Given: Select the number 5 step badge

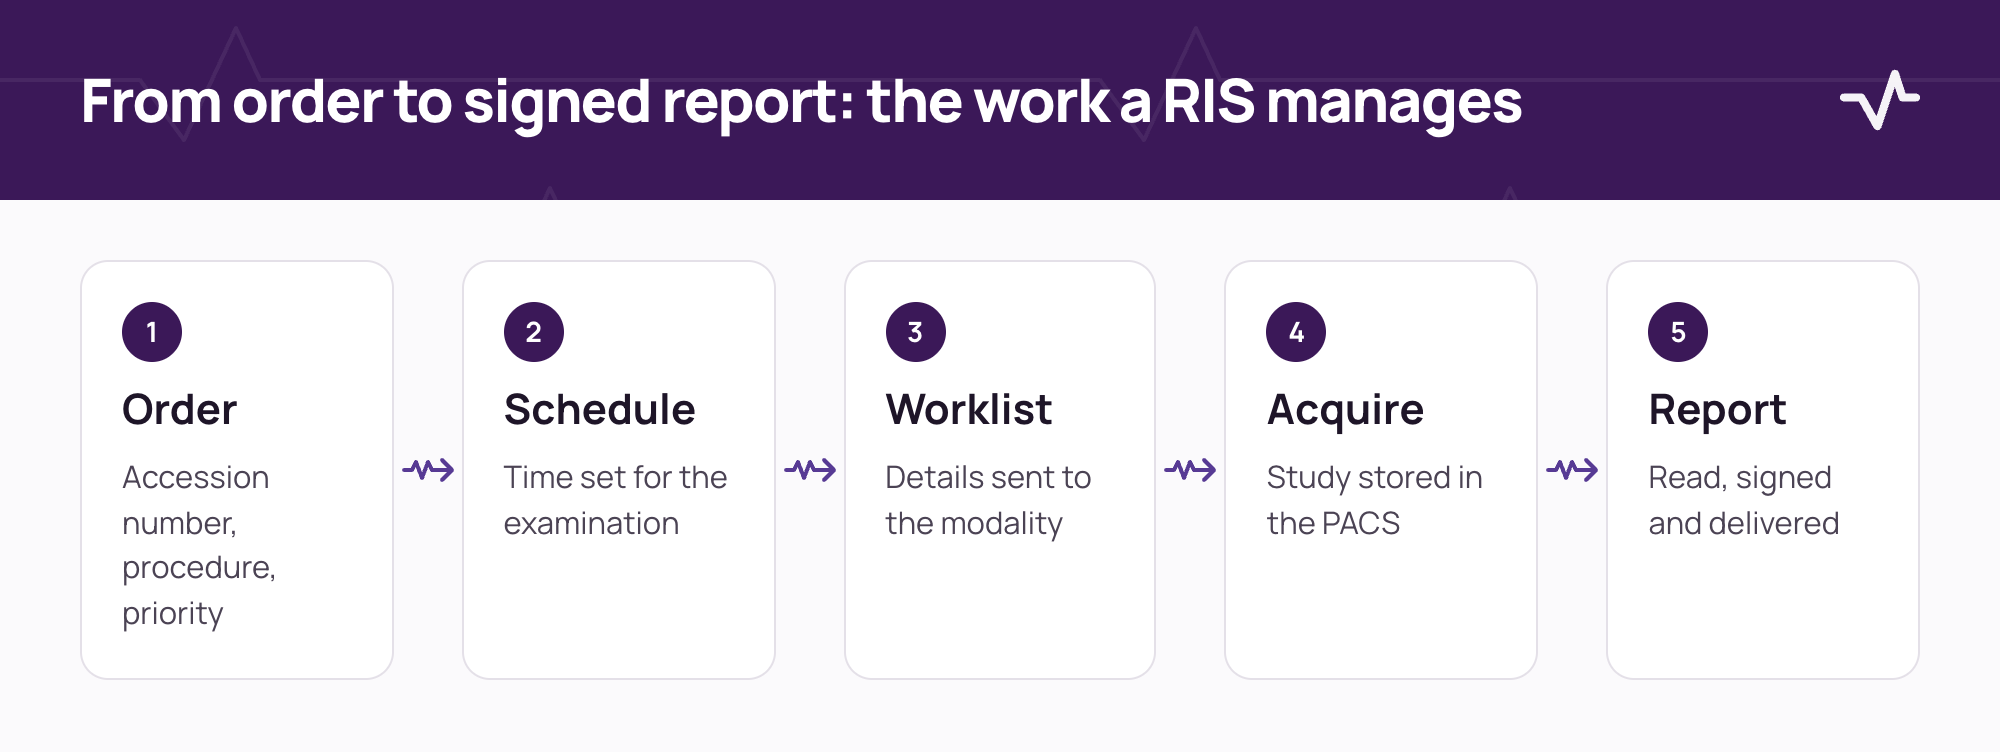Looking at the screenshot, I should [1678, 332].
